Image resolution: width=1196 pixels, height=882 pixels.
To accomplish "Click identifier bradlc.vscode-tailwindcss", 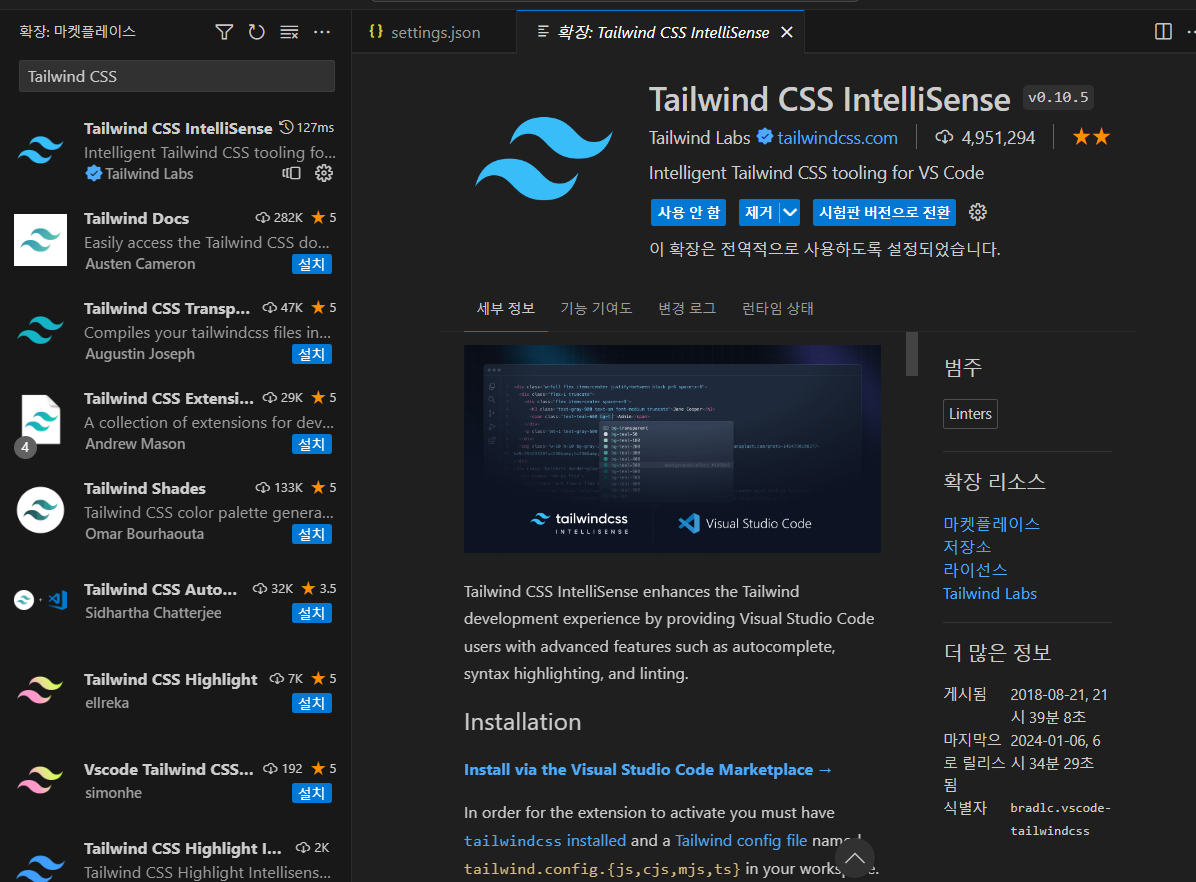I will point(1060,819).
